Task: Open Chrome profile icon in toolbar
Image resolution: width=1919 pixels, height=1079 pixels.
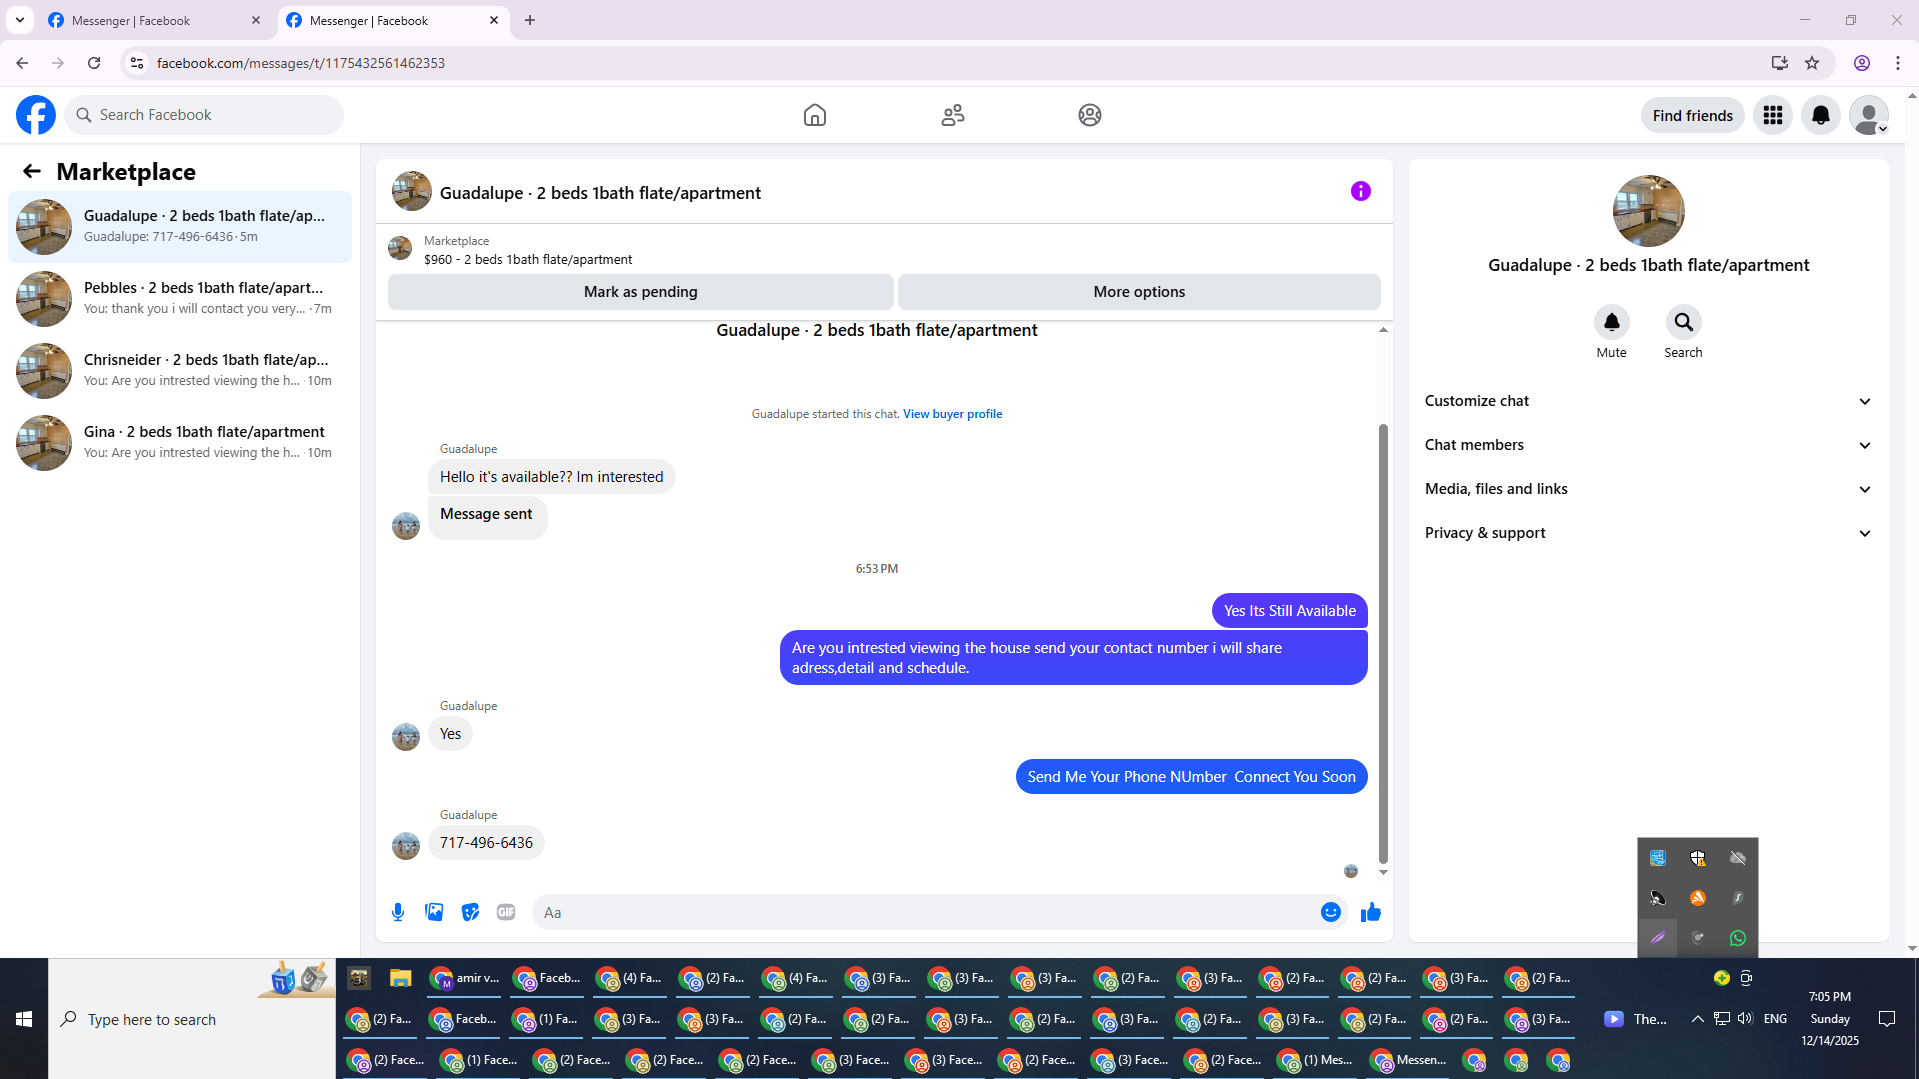Action: [x=1862, y=63]
